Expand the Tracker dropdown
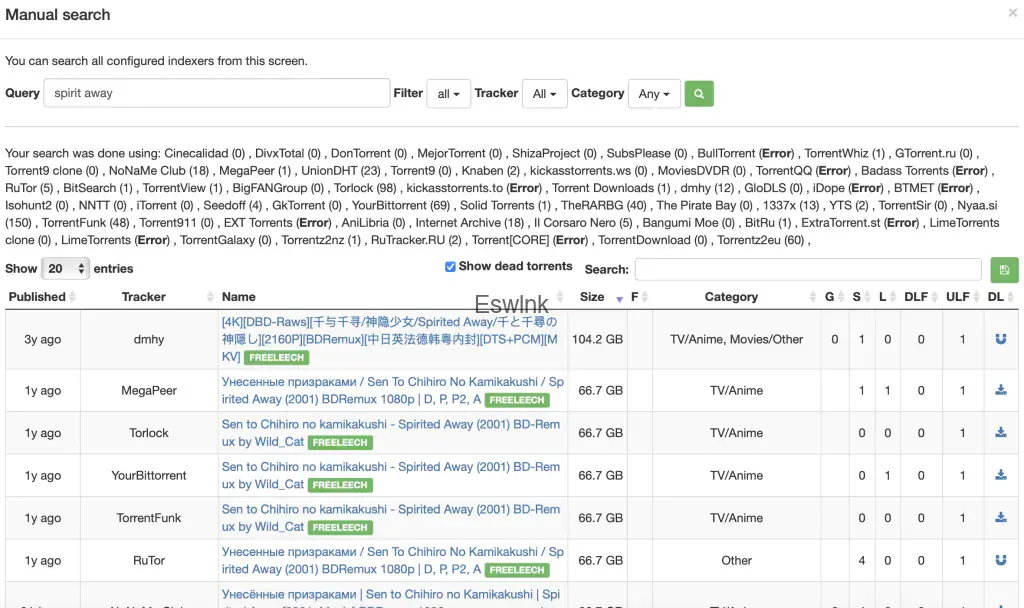 point(545,93)
